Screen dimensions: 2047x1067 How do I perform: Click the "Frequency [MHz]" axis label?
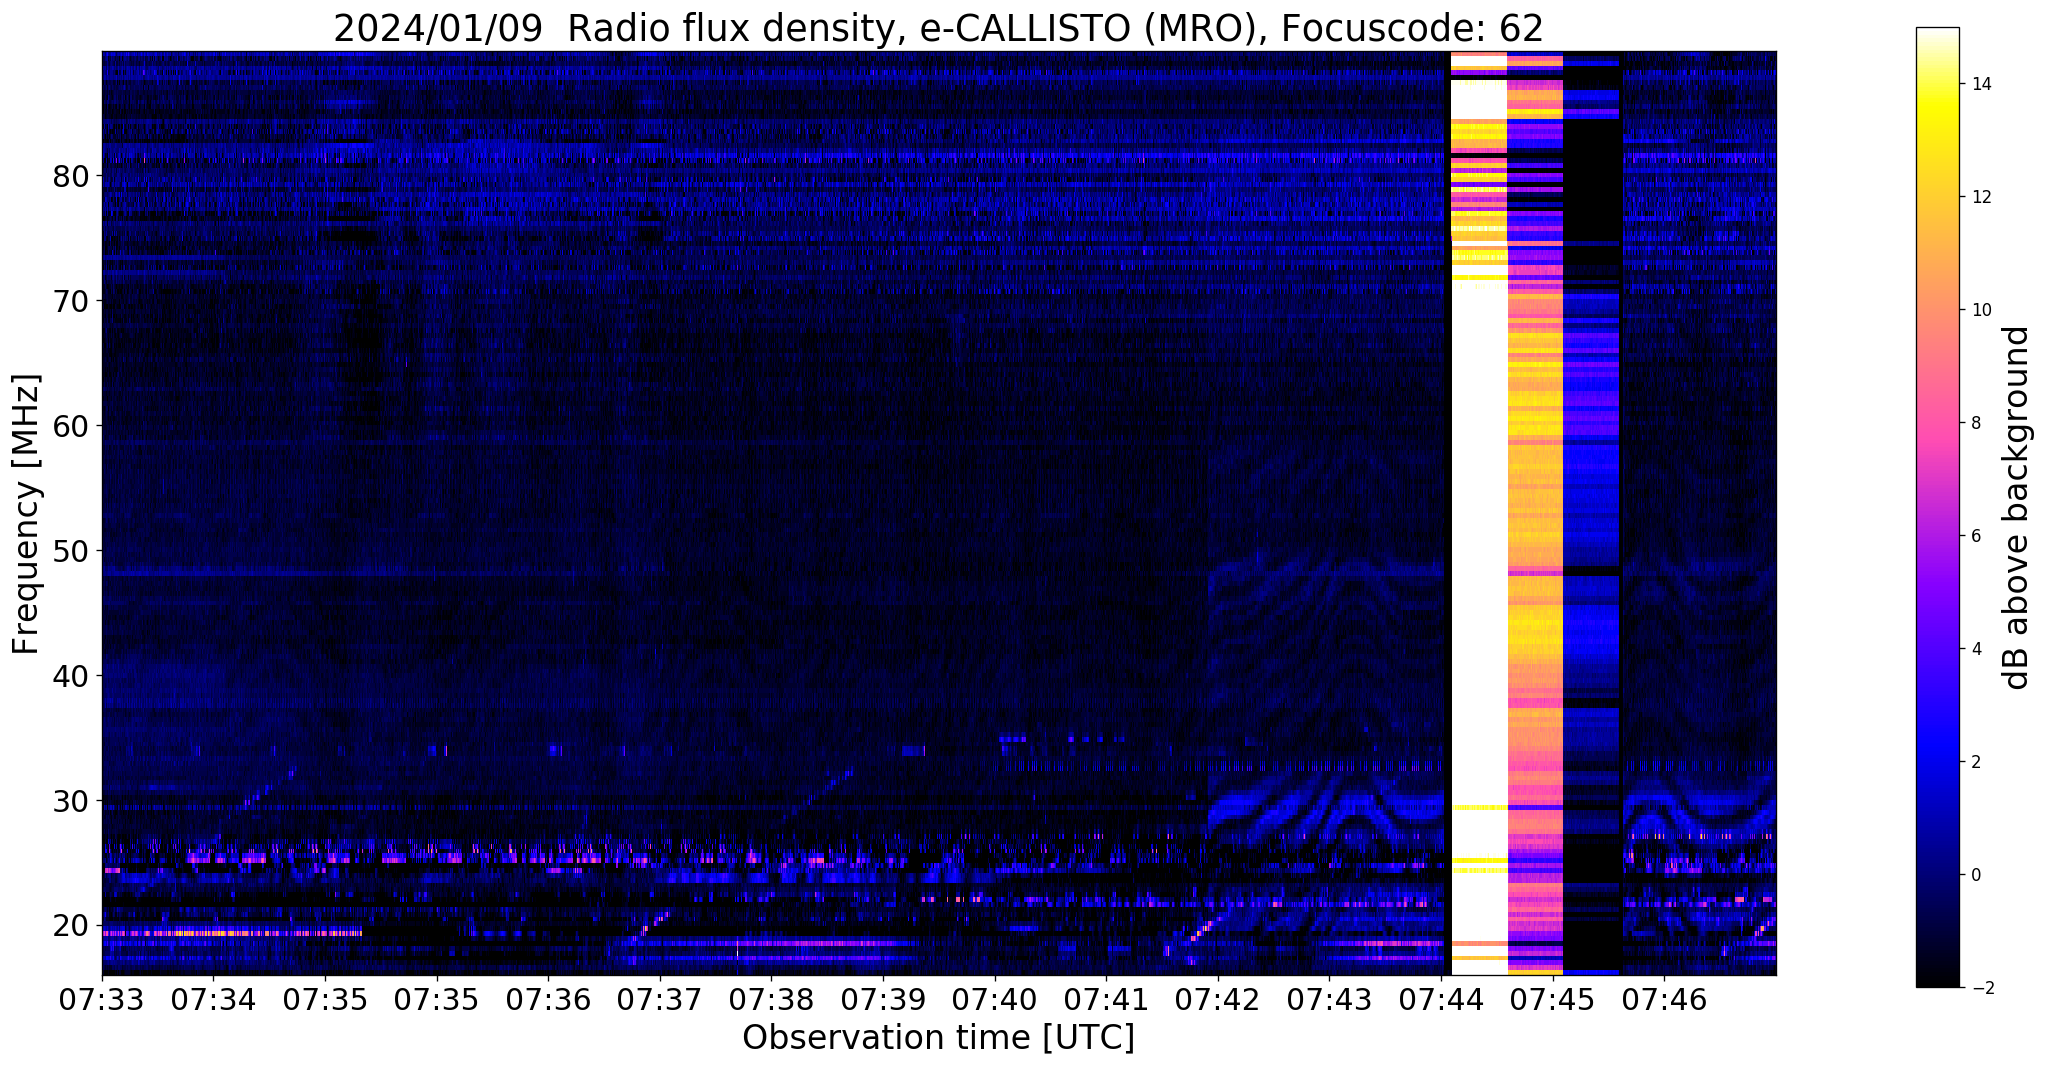[27, 514]
